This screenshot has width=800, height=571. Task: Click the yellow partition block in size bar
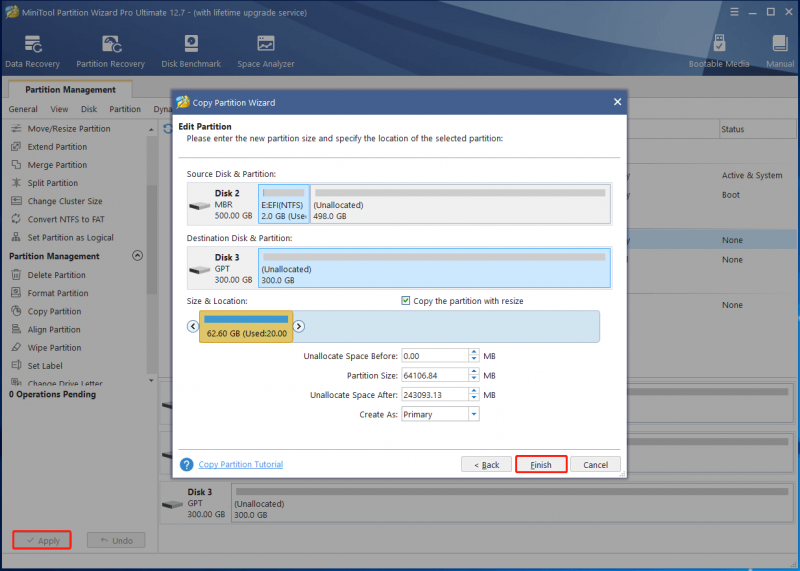[x=246, y=327]
